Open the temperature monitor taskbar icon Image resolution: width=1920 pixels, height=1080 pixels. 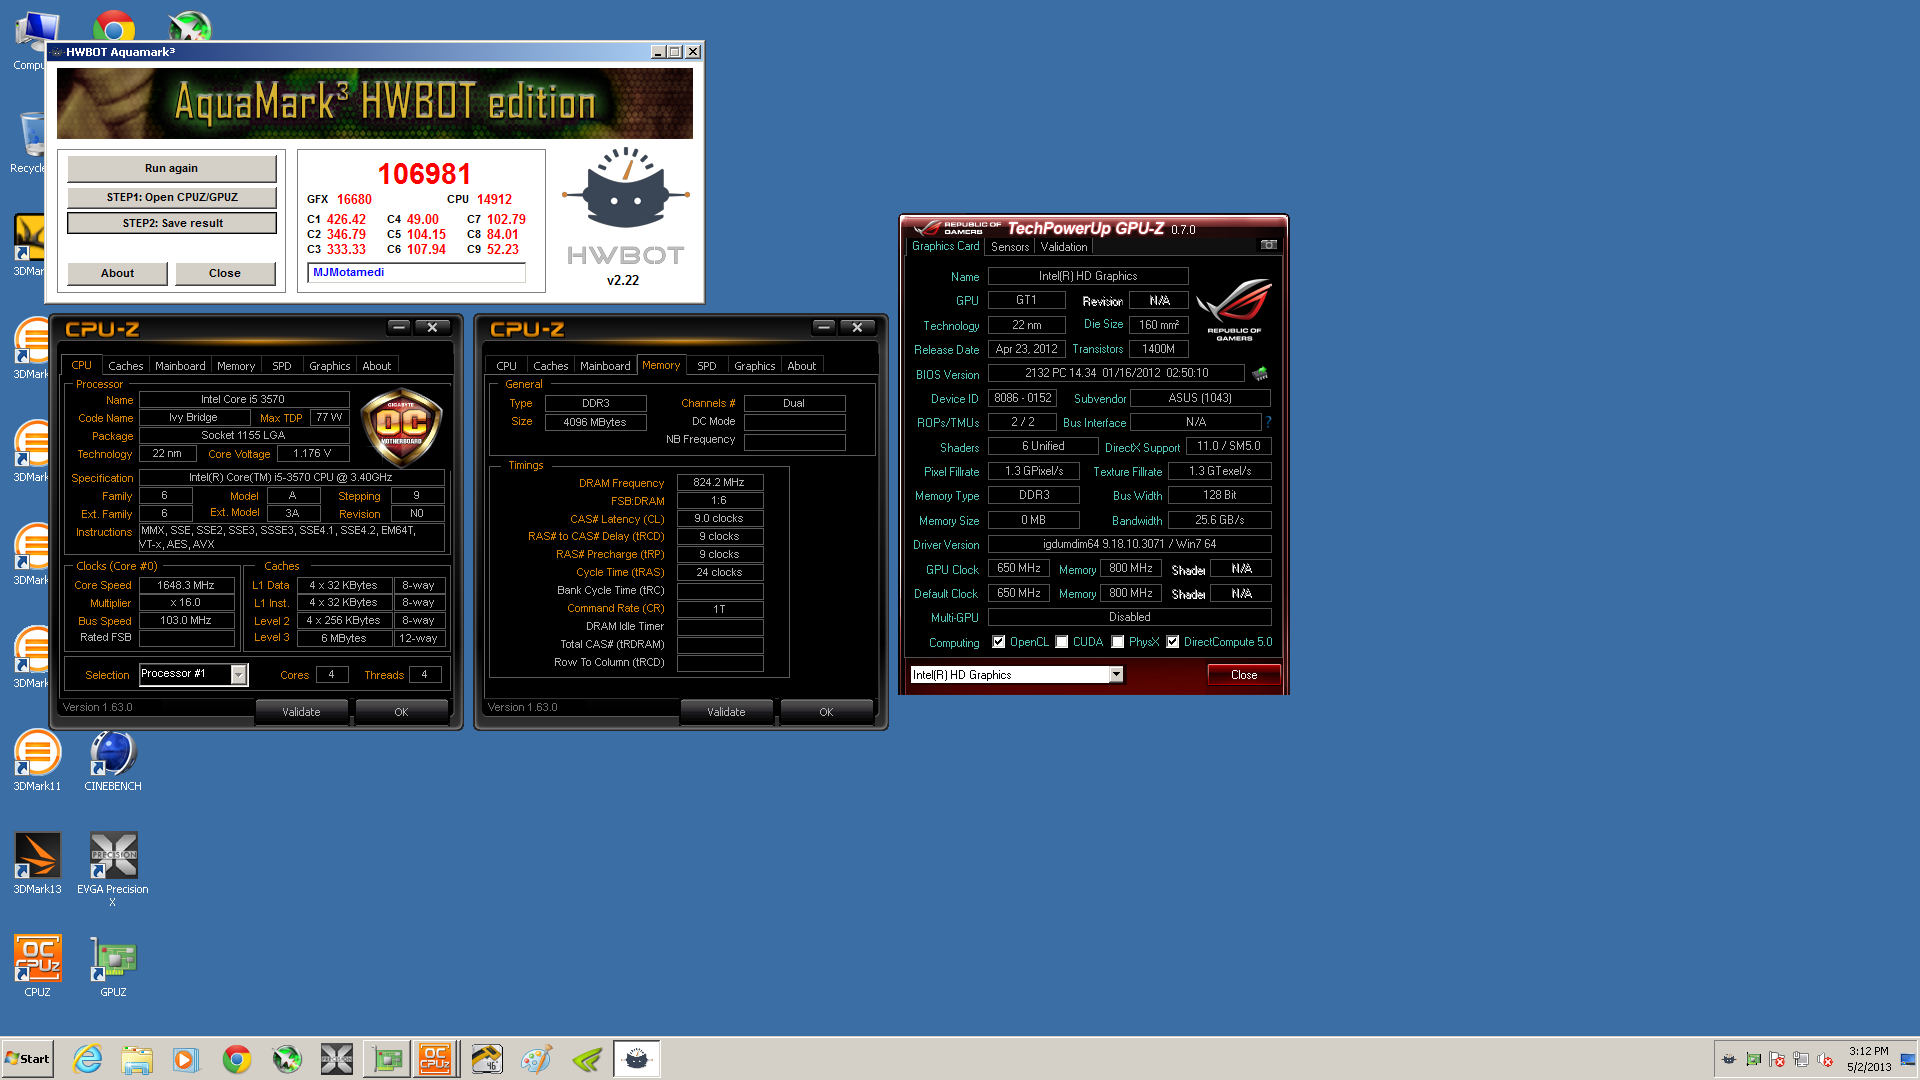pyautogui.click(x=486, y=1059)
